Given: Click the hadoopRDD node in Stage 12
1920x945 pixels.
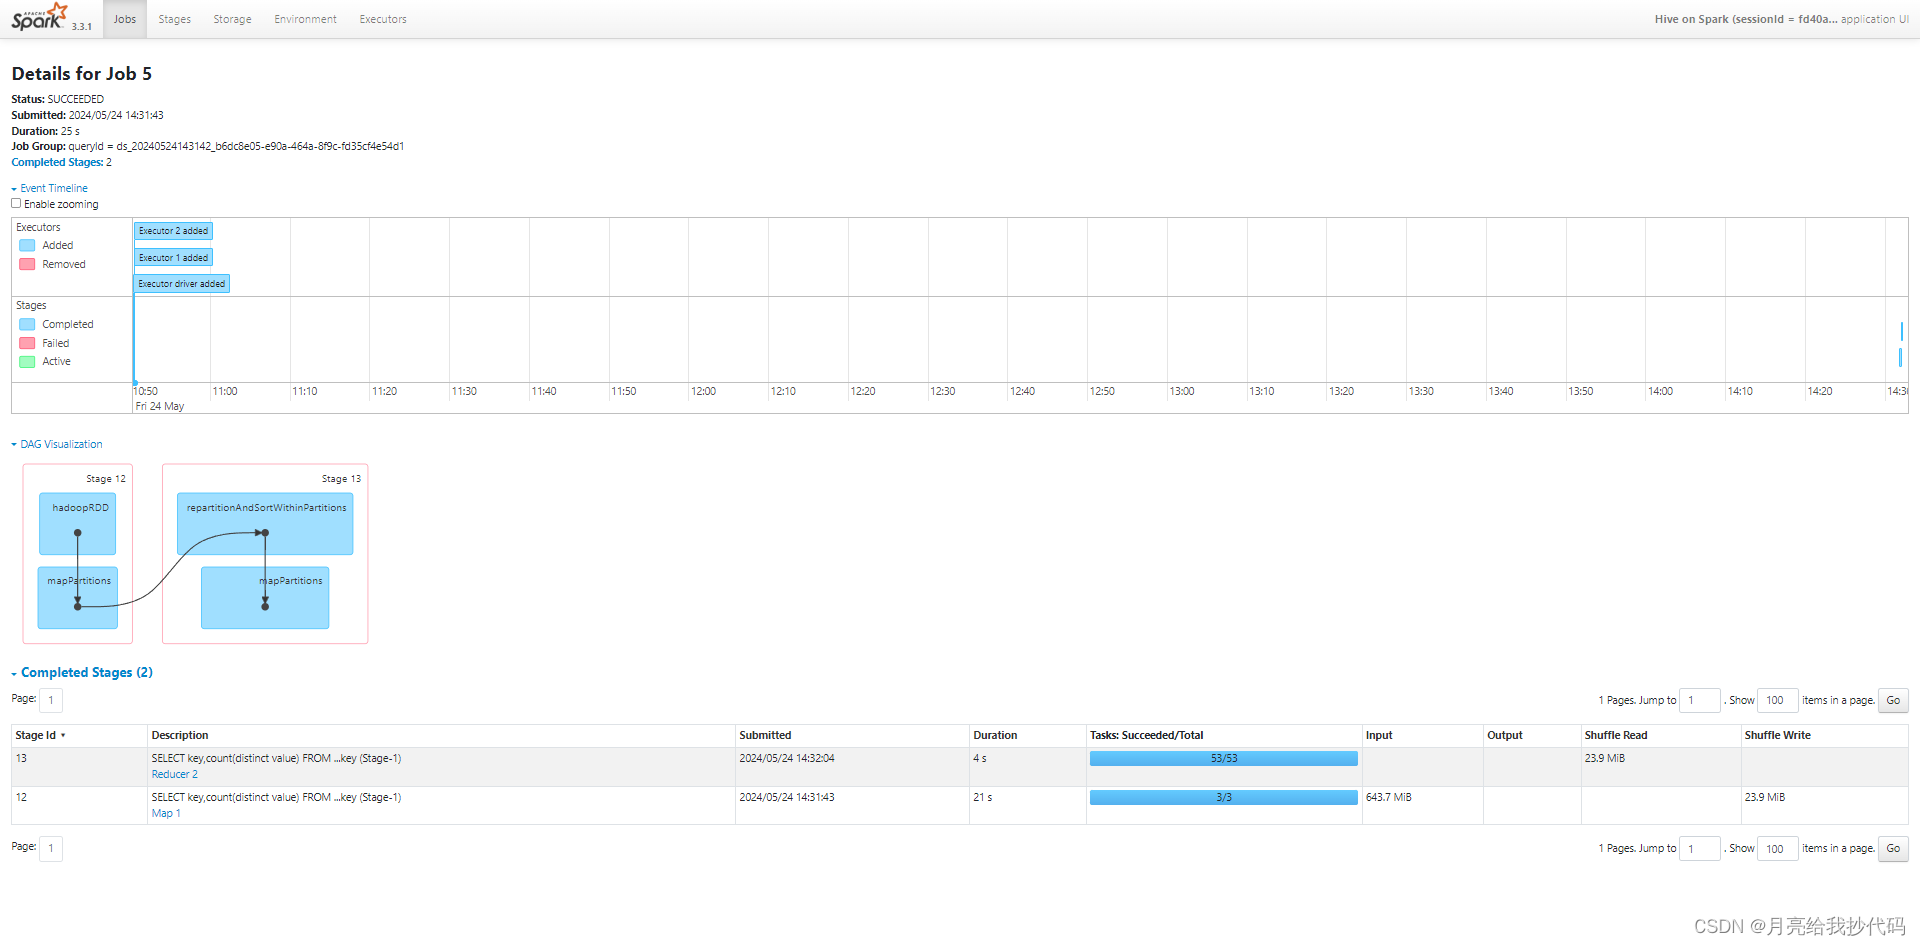Looking at the screenshot, I should (78, 524).
